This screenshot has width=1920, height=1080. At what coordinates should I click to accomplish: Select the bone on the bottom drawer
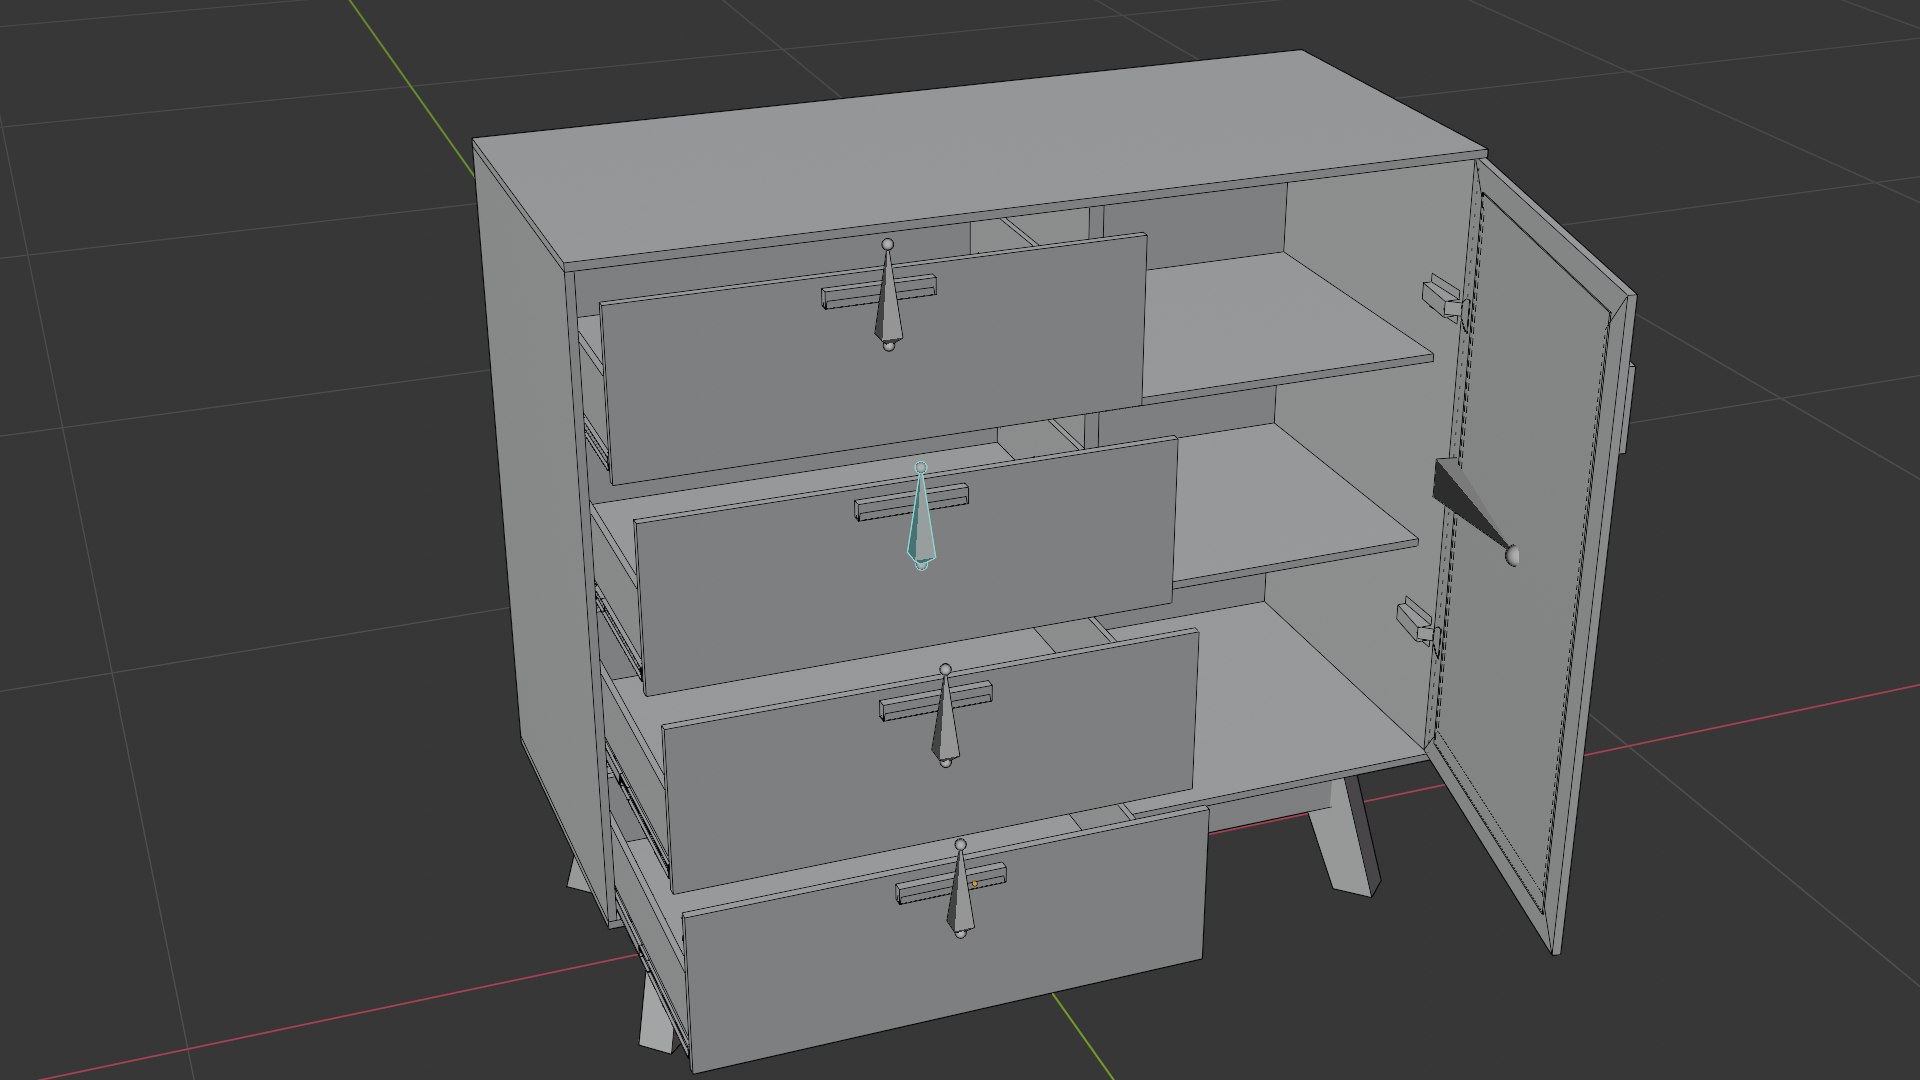point(960,890)
